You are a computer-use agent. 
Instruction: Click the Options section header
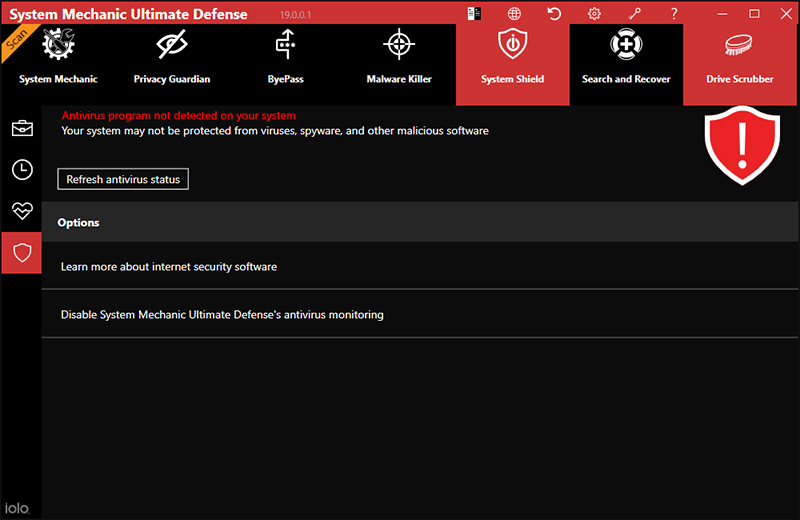click(419, 222)
